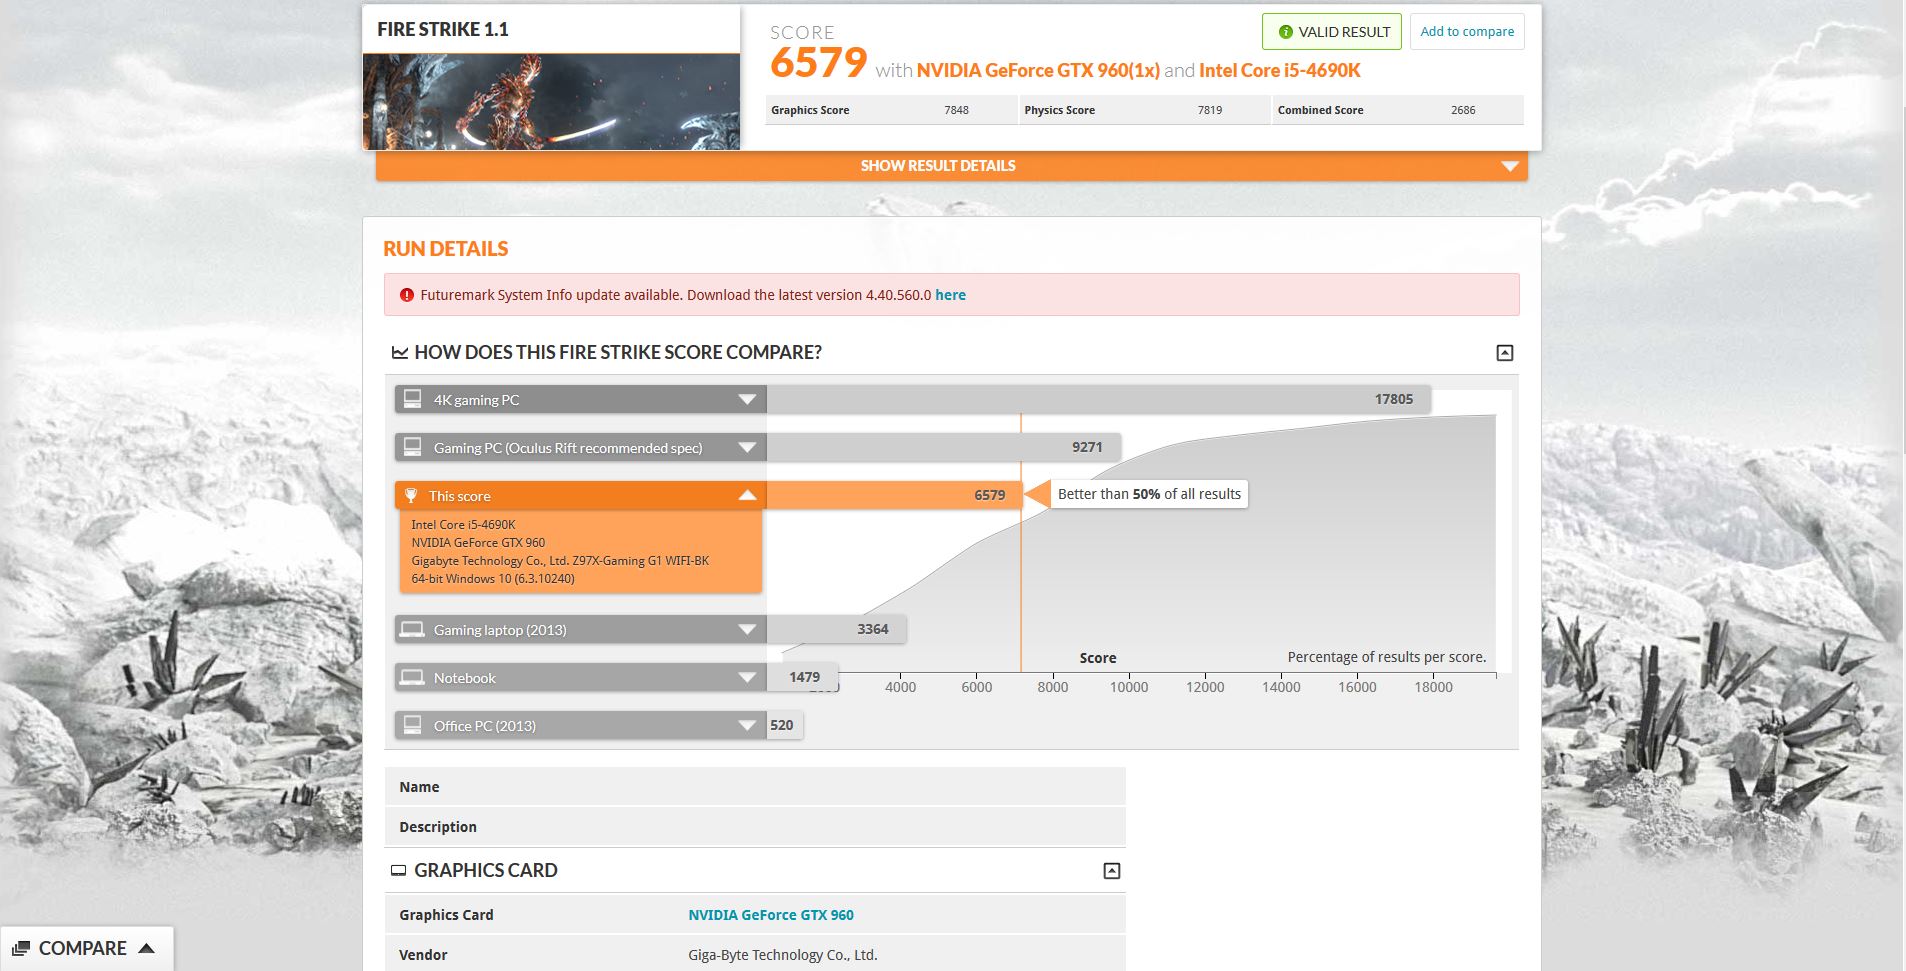The height and width of the screenshot is (971, 1906).
Task: Click the red alert icon in update notice
Action: 407,295
